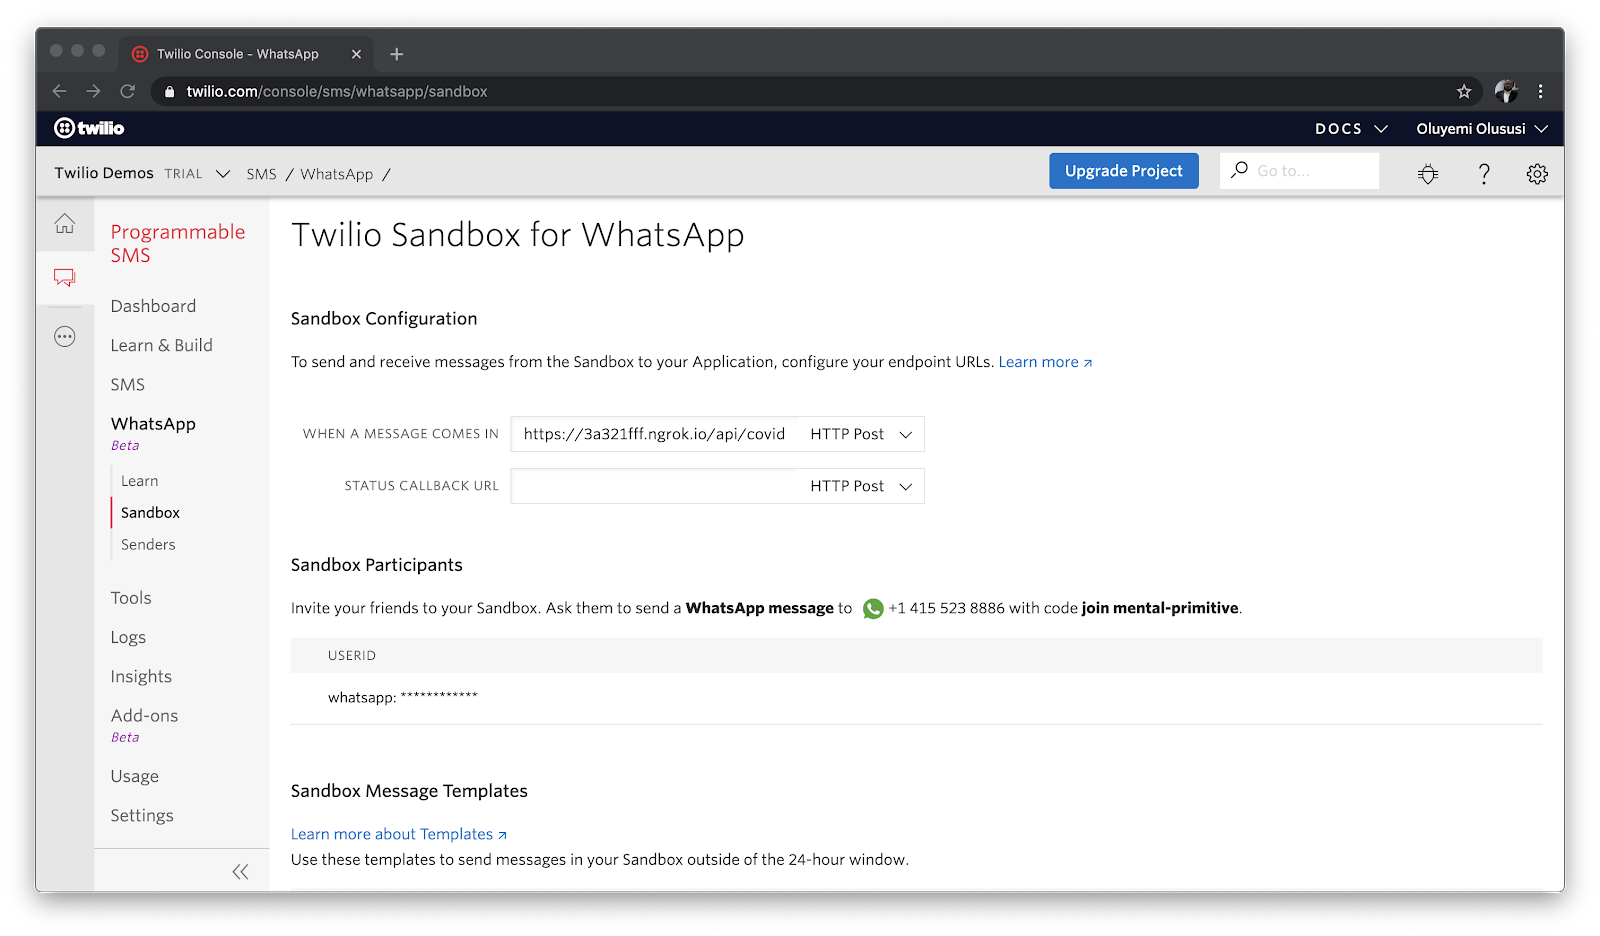Open the all products ellipsis icon
The height and width of the screenshot is (936, 1600).
click(65, 337)
